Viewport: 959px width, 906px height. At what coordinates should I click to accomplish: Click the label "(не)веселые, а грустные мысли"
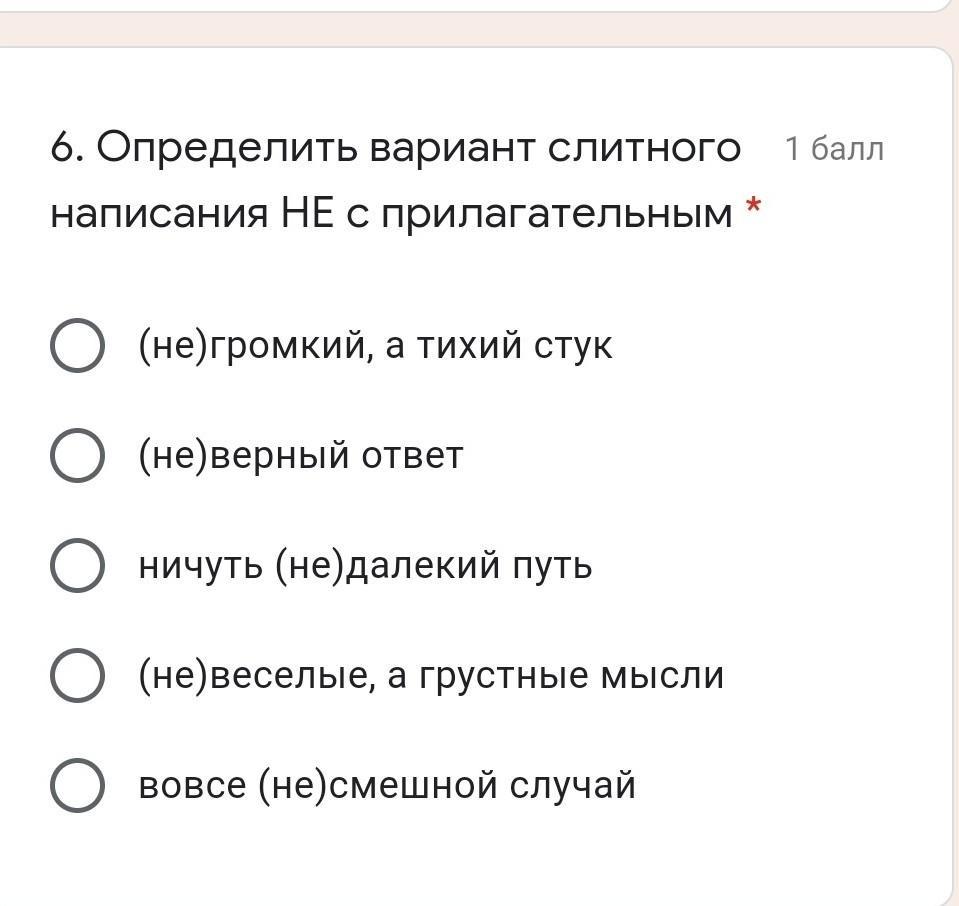tap(430, 676)
